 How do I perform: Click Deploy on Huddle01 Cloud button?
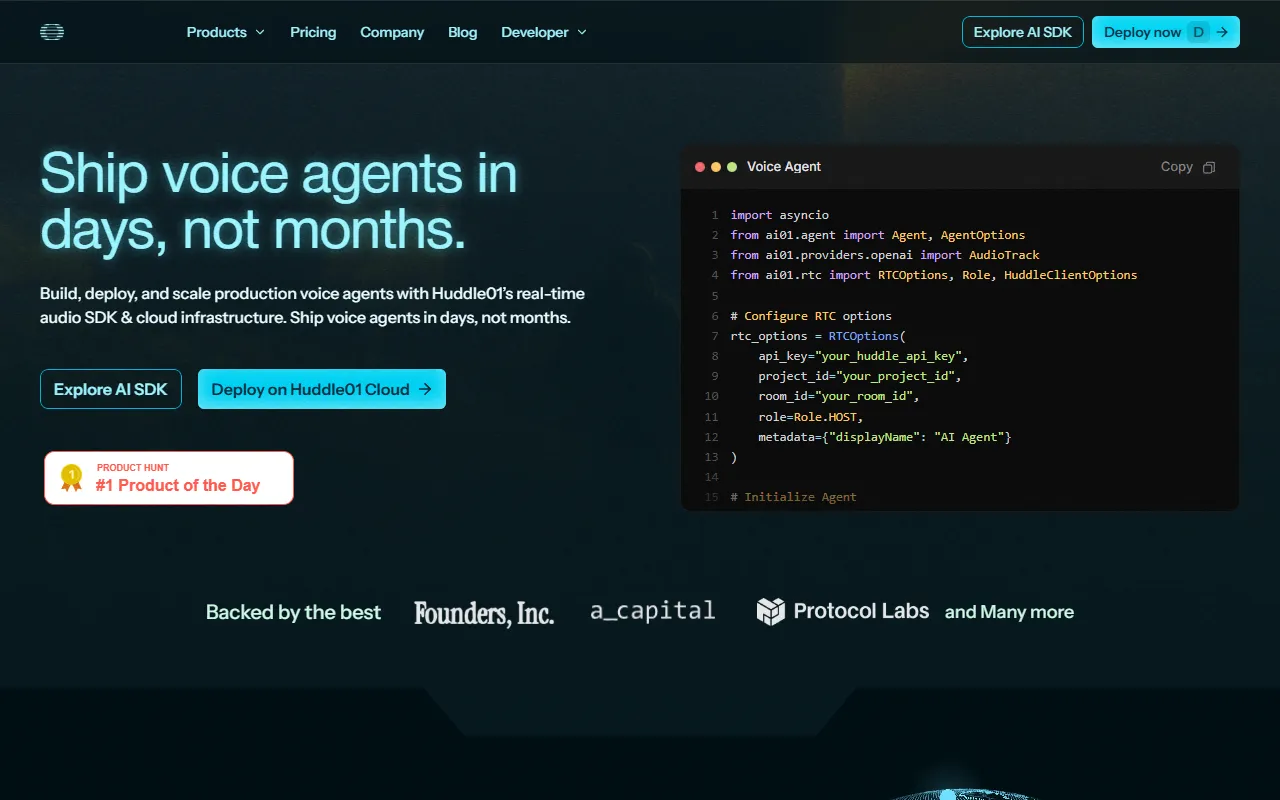pyautogui.click(x=322, y=389)
